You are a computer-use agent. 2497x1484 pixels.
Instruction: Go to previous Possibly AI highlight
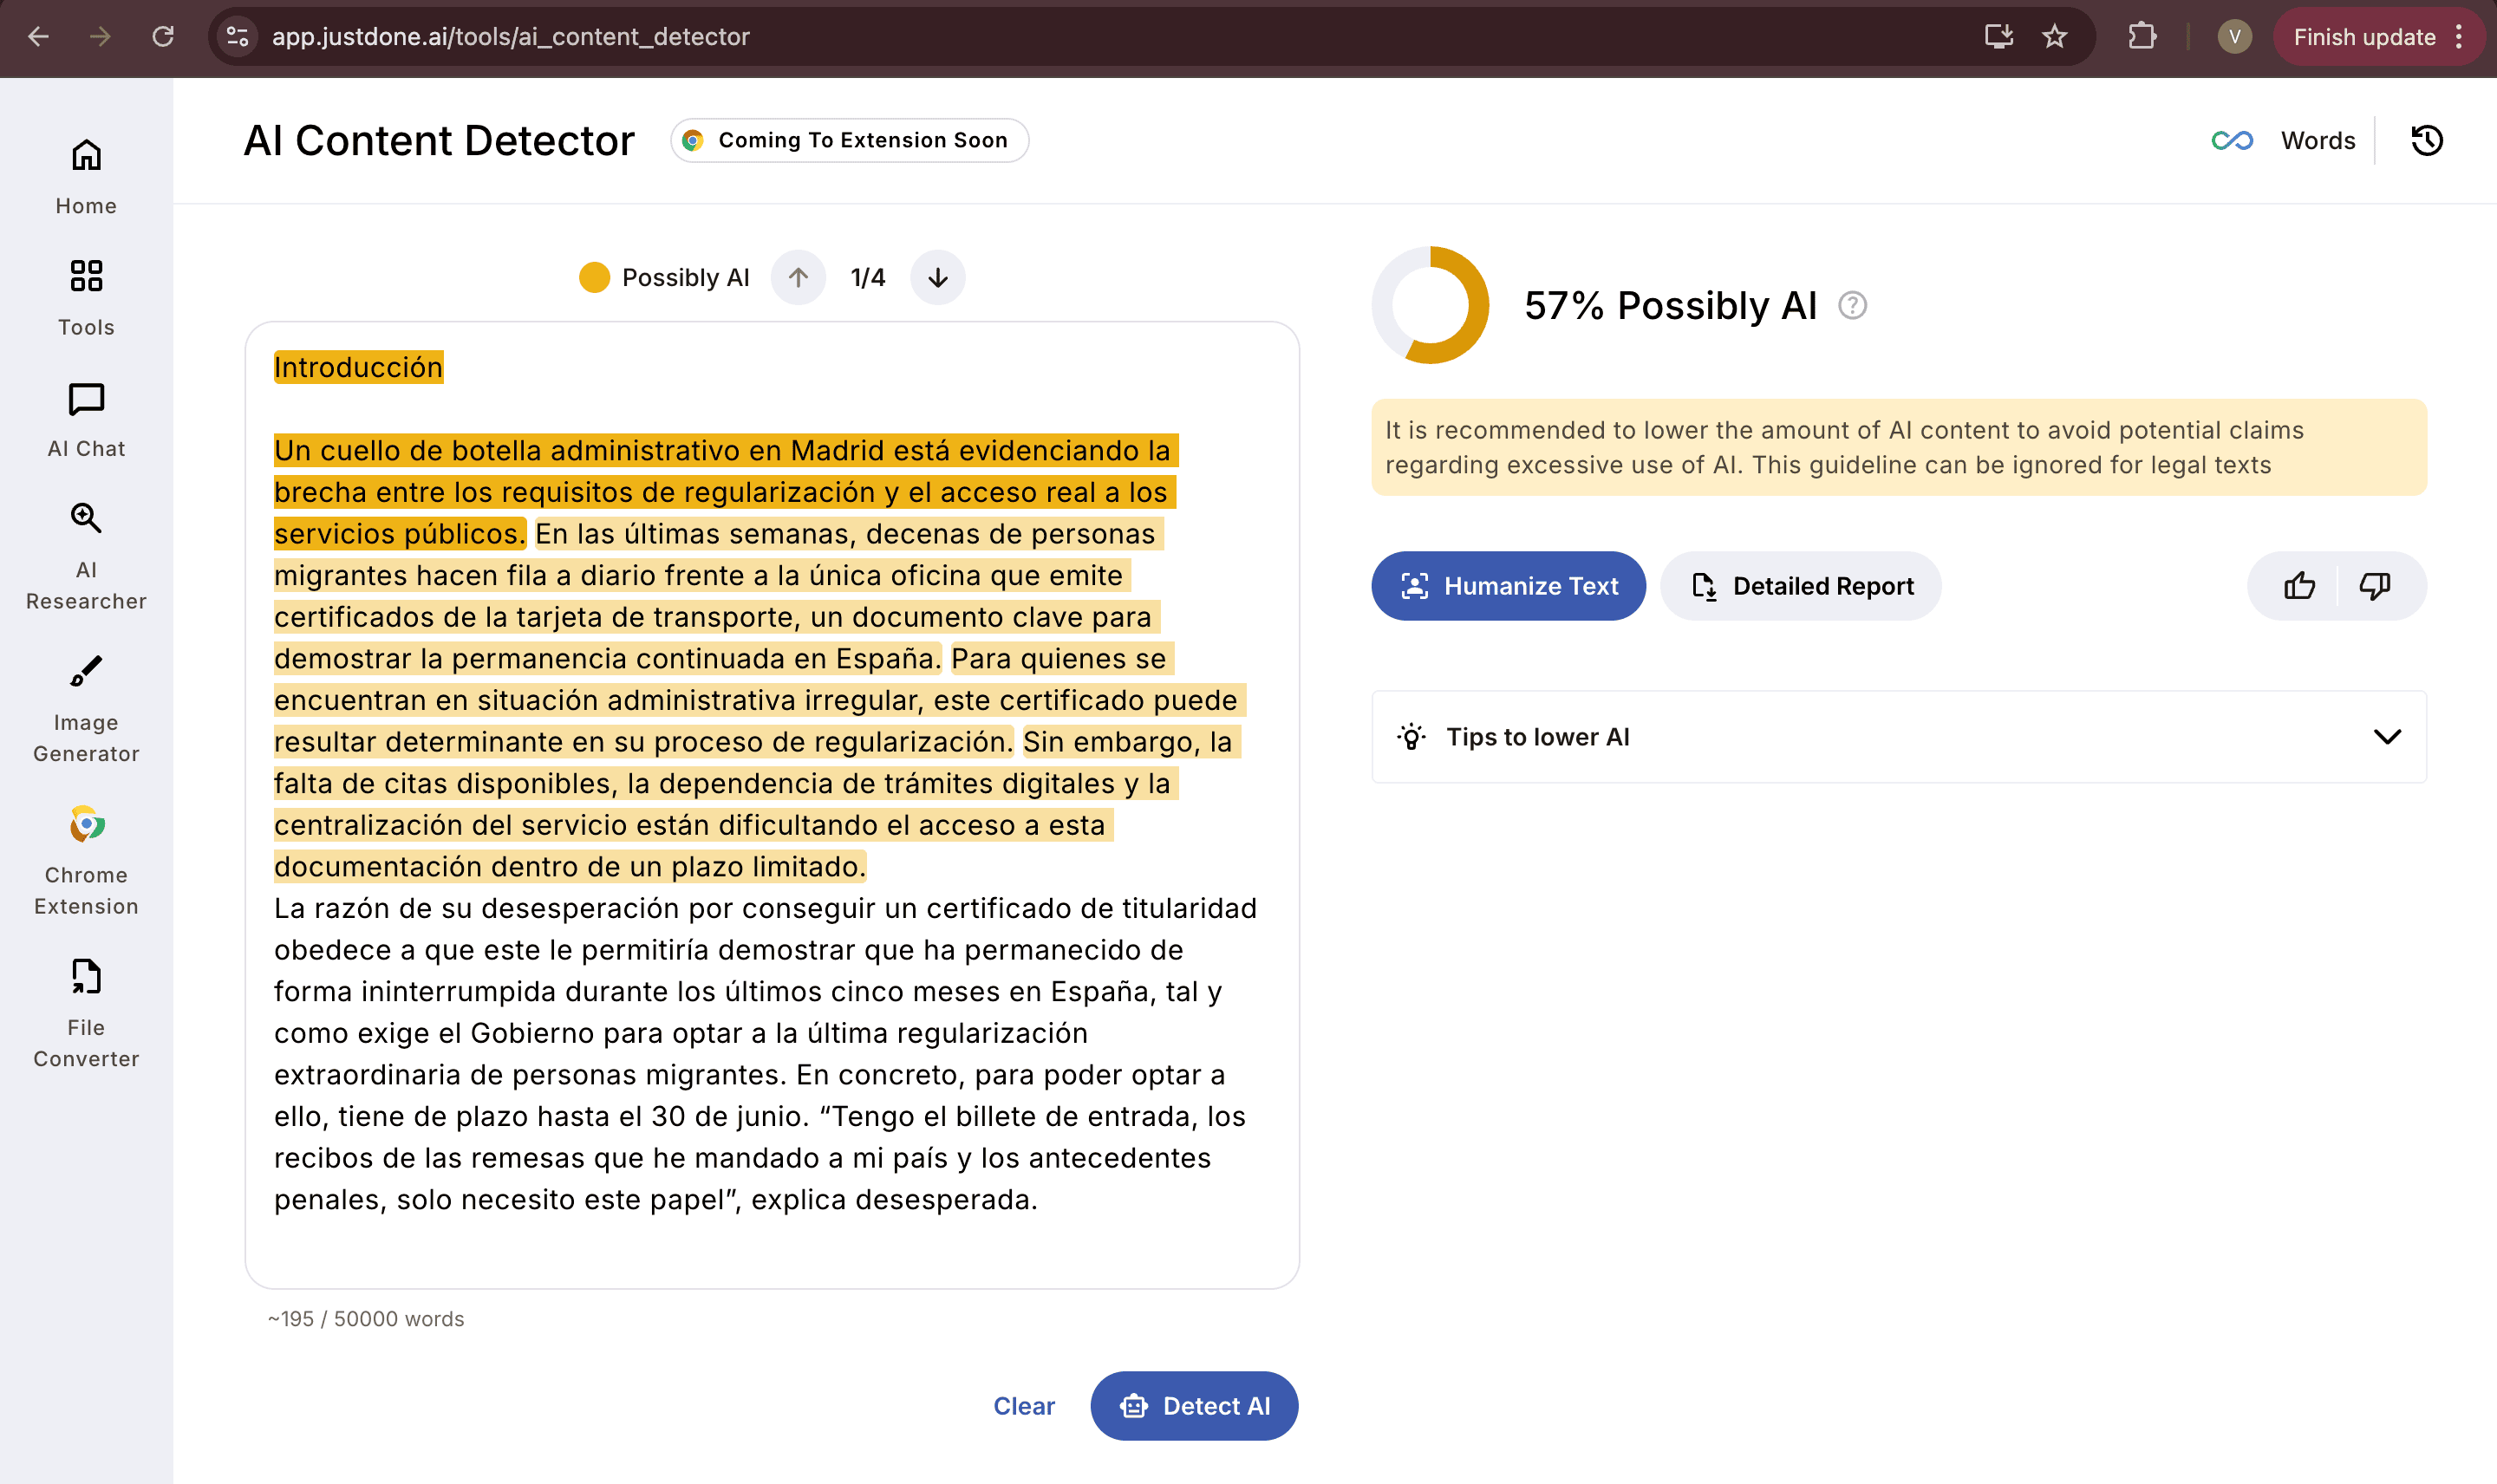[798, 278]
